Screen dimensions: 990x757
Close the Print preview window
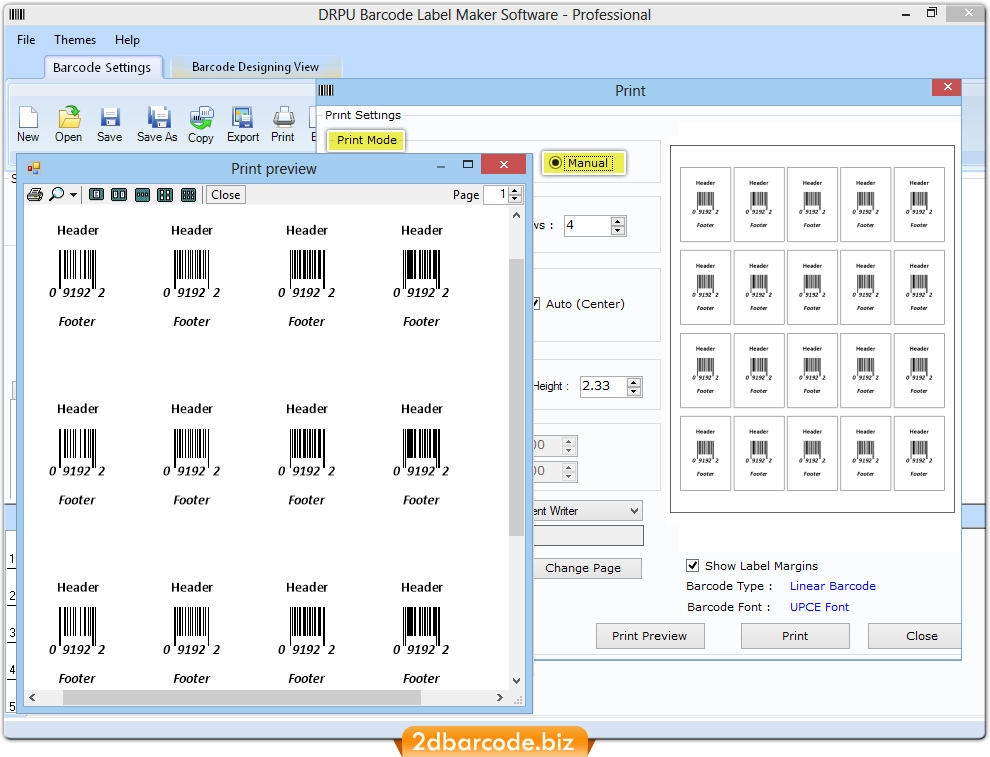point(503,164)
